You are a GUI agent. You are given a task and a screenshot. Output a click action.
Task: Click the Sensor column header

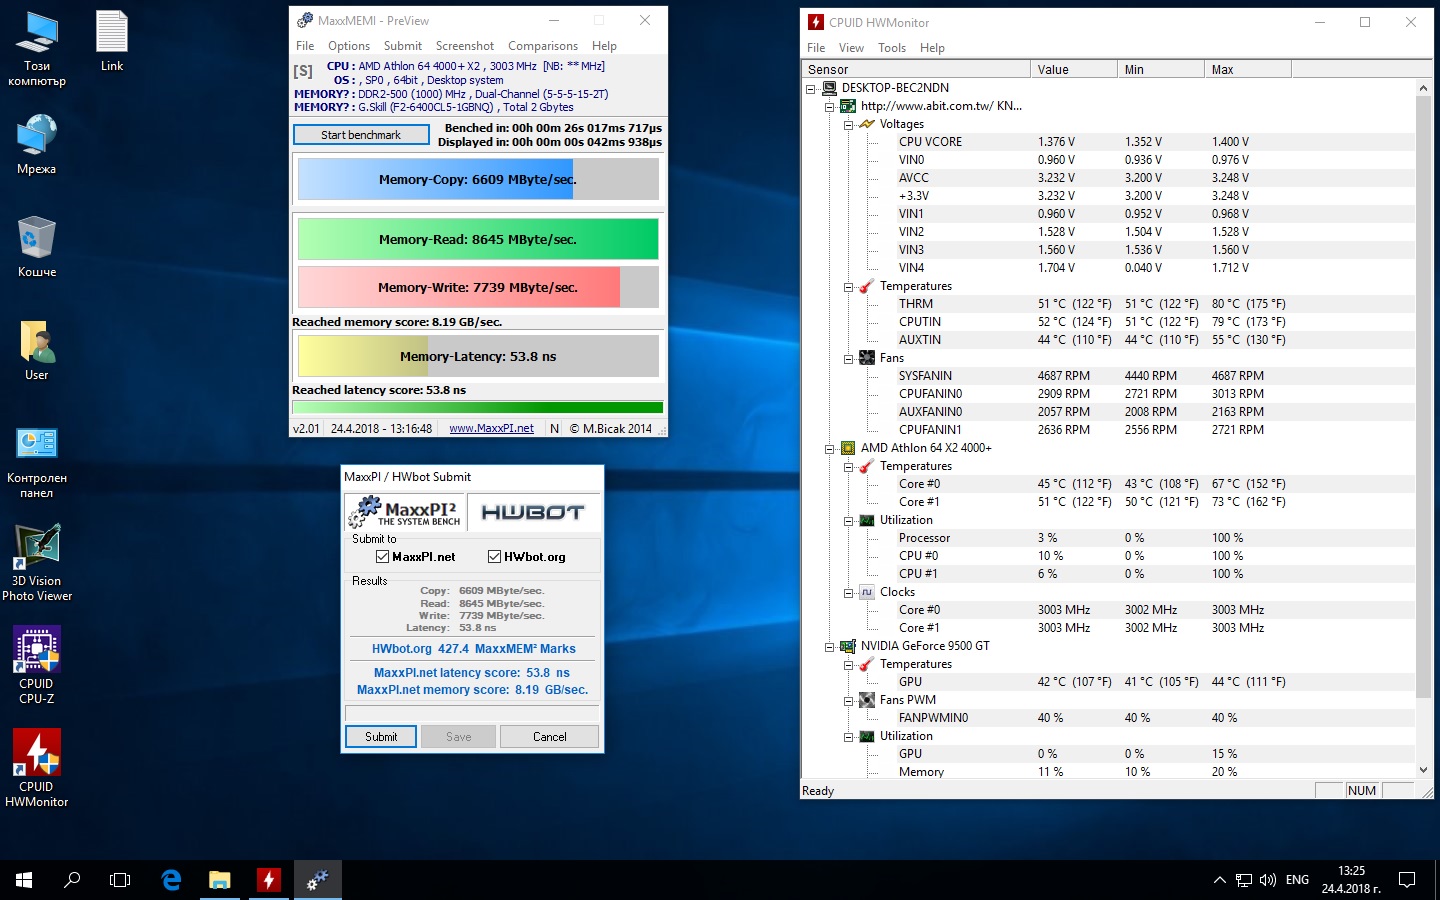[916, 69]
